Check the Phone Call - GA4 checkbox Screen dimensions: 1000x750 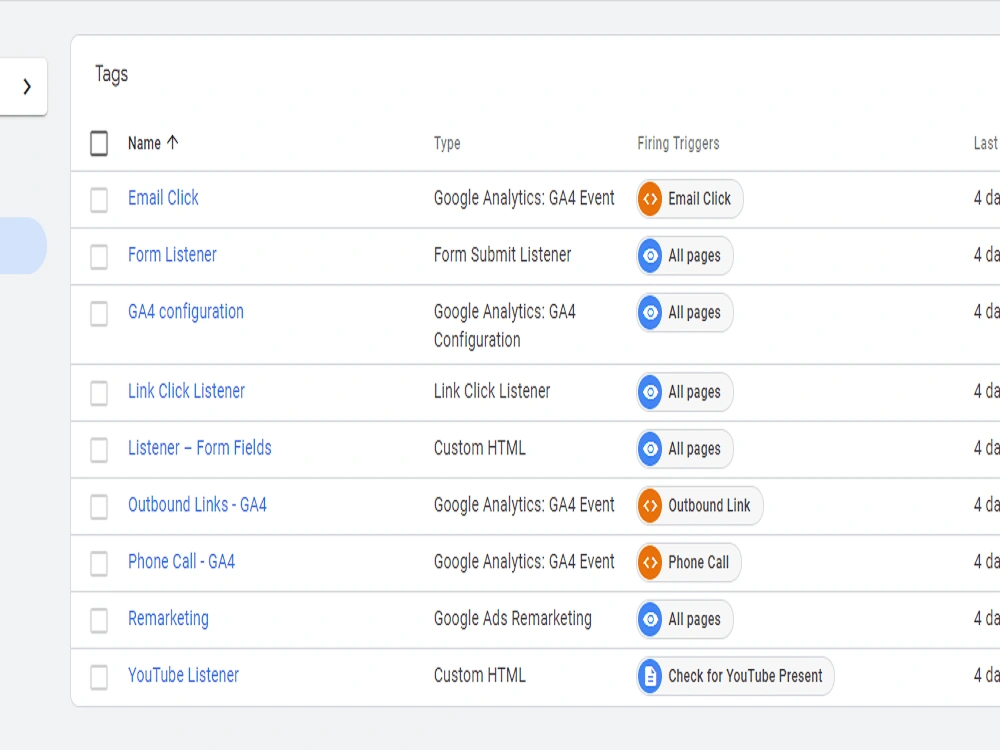99,564
